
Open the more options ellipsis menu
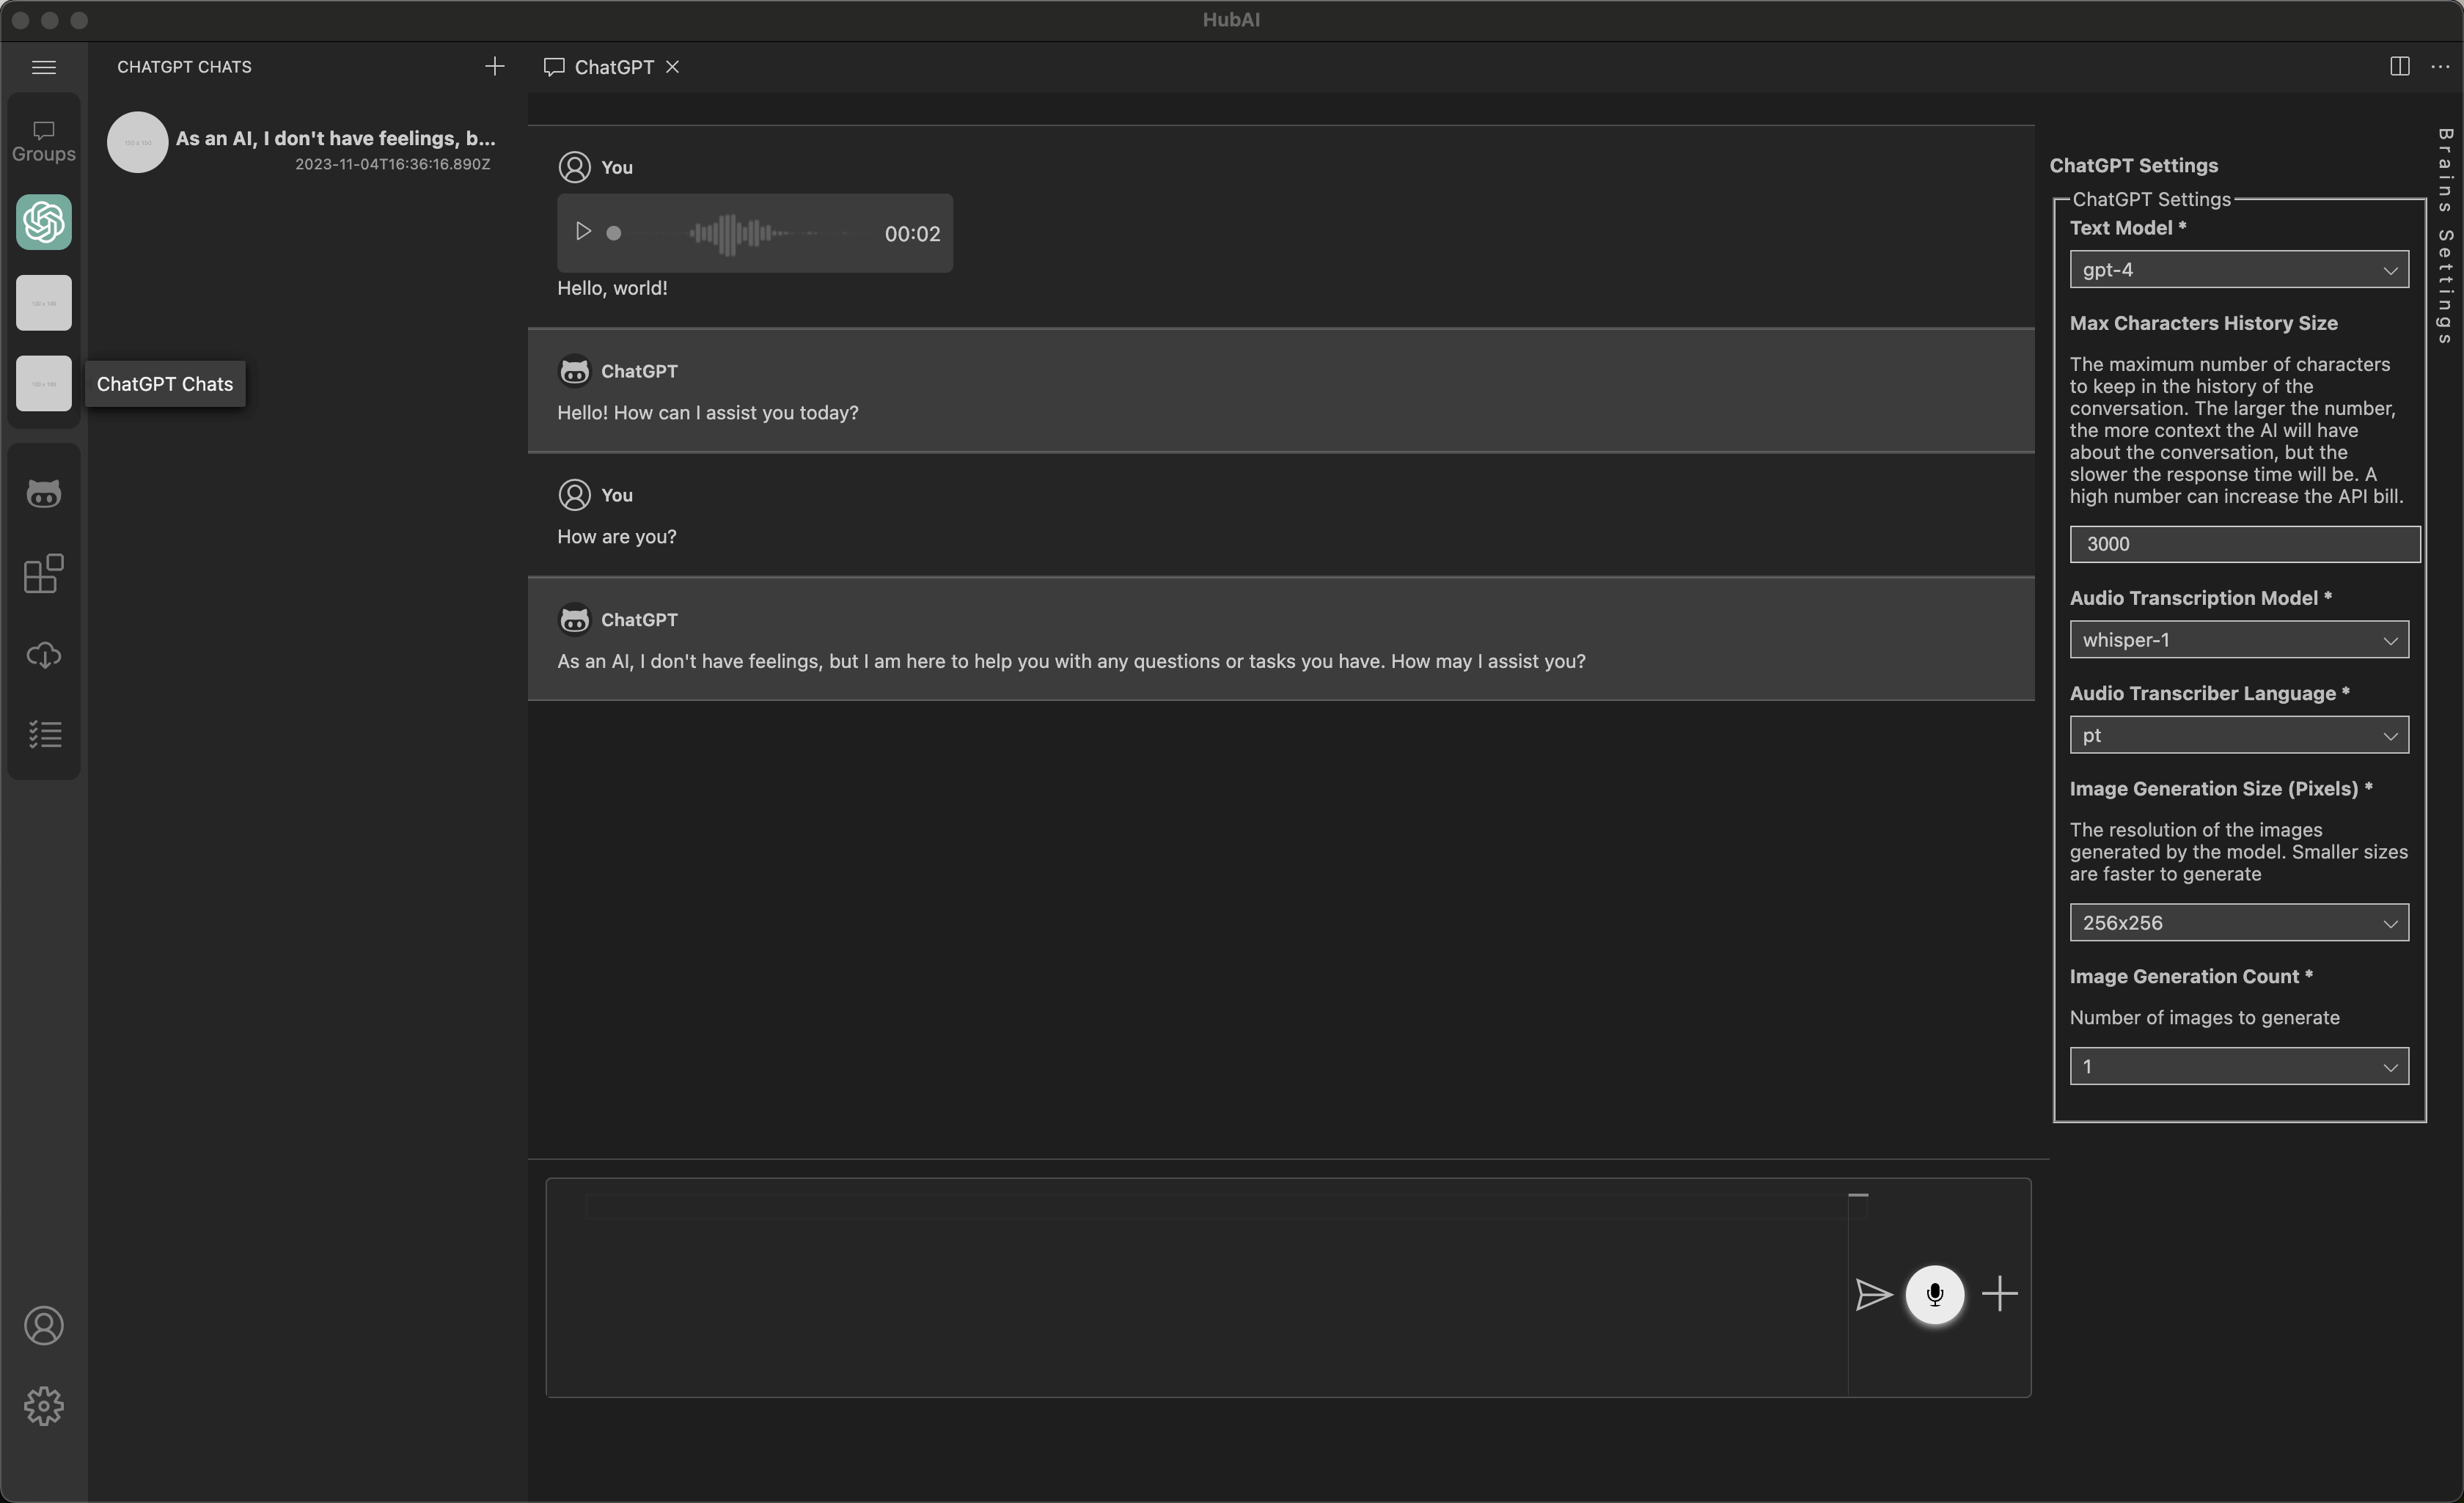(2440, 67)
